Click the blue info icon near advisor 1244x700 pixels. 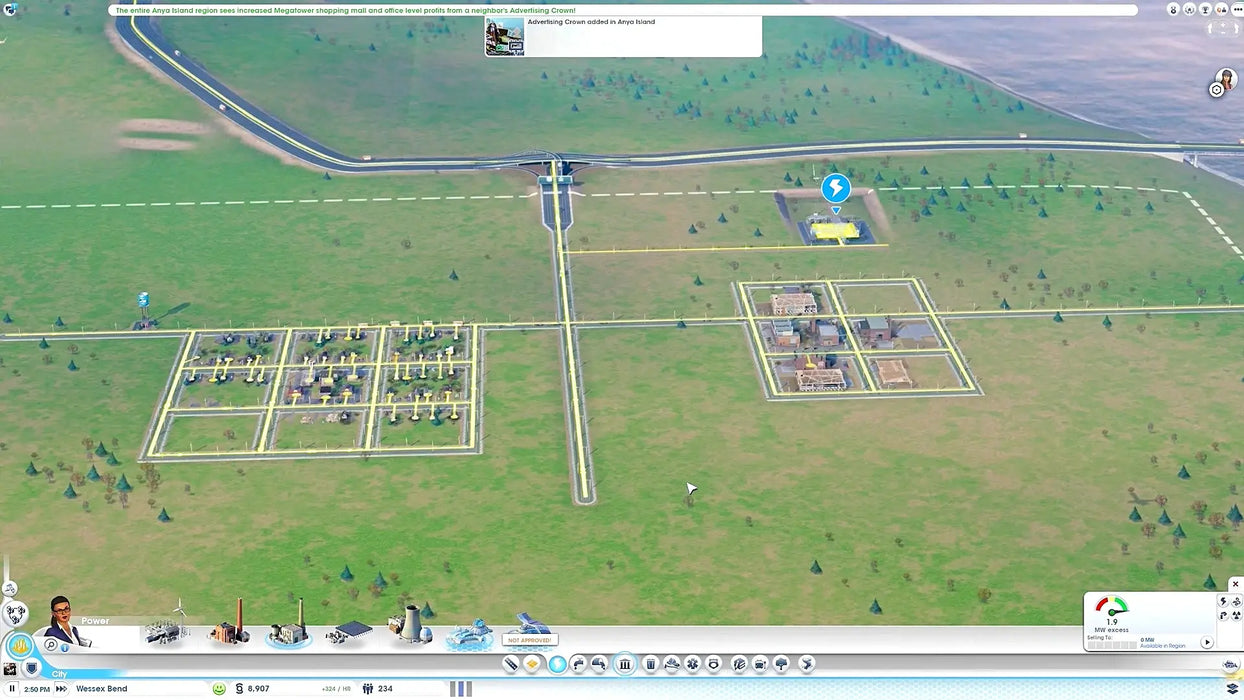click(65, 648)
